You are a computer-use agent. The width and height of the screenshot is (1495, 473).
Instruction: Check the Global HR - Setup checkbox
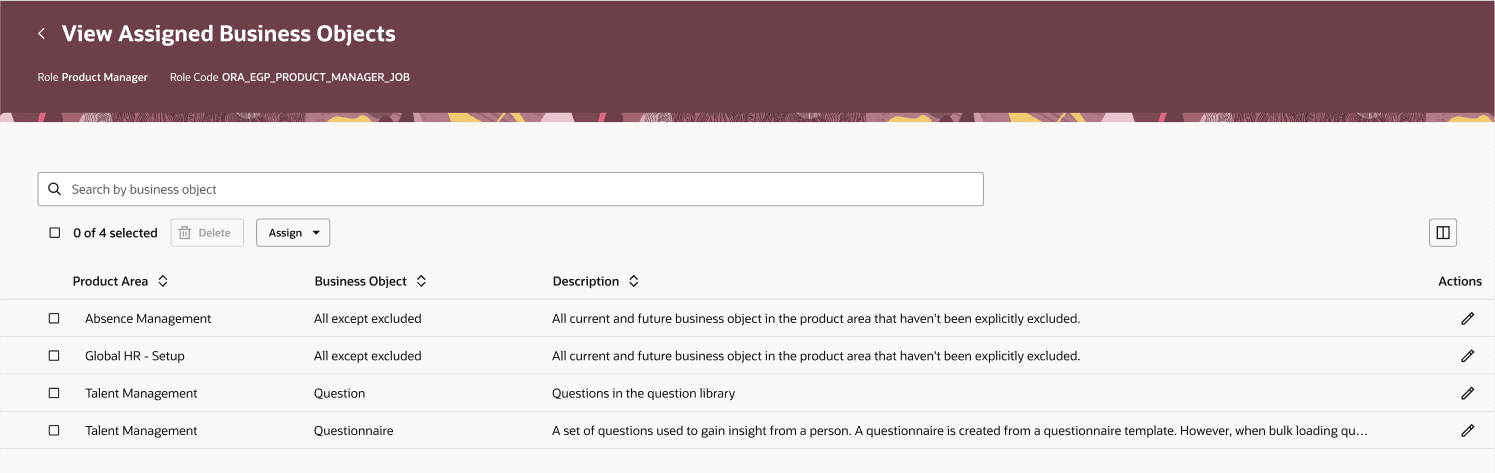[54, 356]
